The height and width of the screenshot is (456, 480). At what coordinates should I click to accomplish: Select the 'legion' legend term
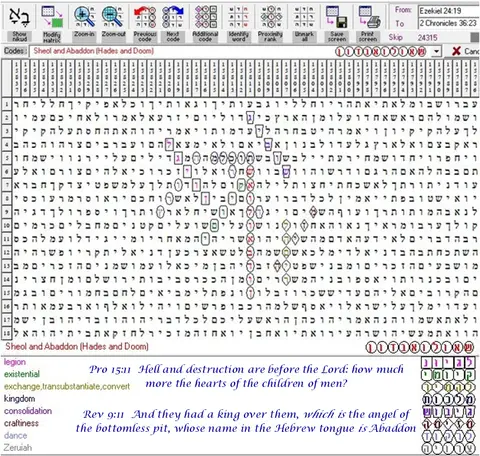[x=15, y=362]
